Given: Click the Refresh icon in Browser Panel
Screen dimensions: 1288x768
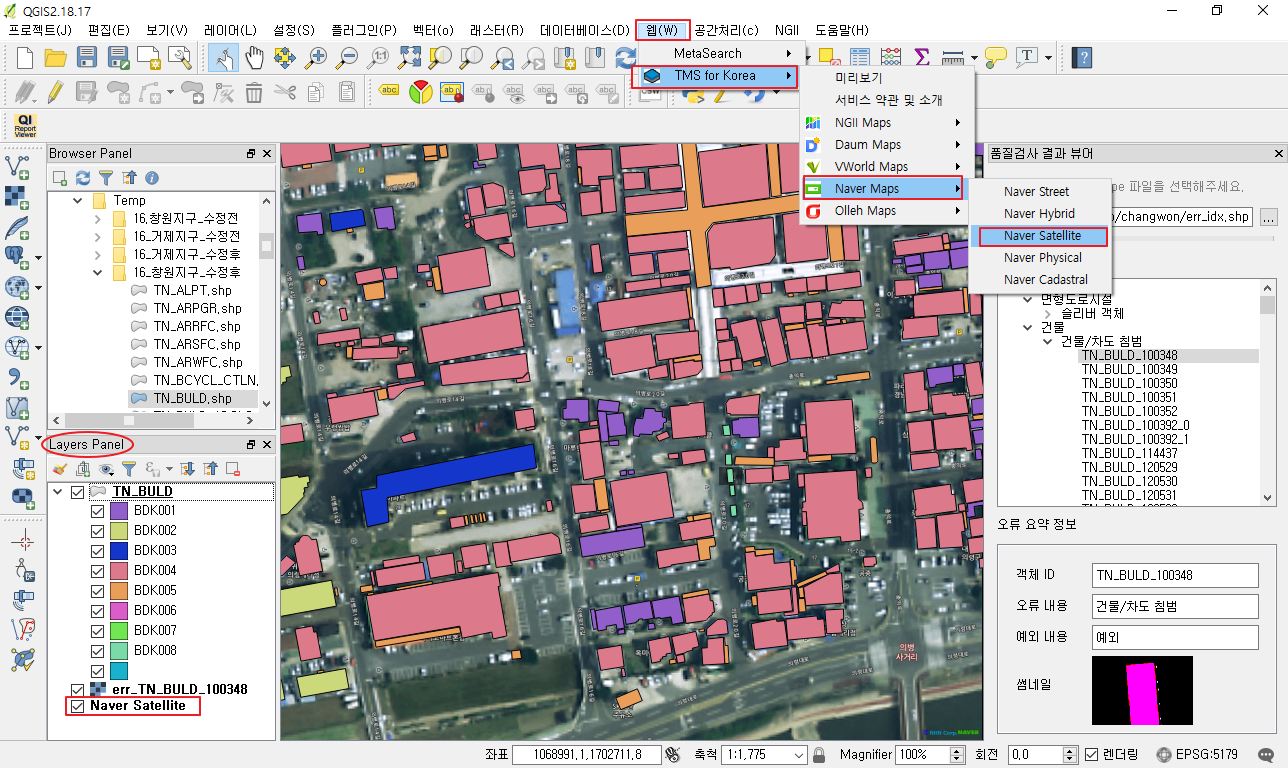Looking at the screenshot, I should 83,178.
